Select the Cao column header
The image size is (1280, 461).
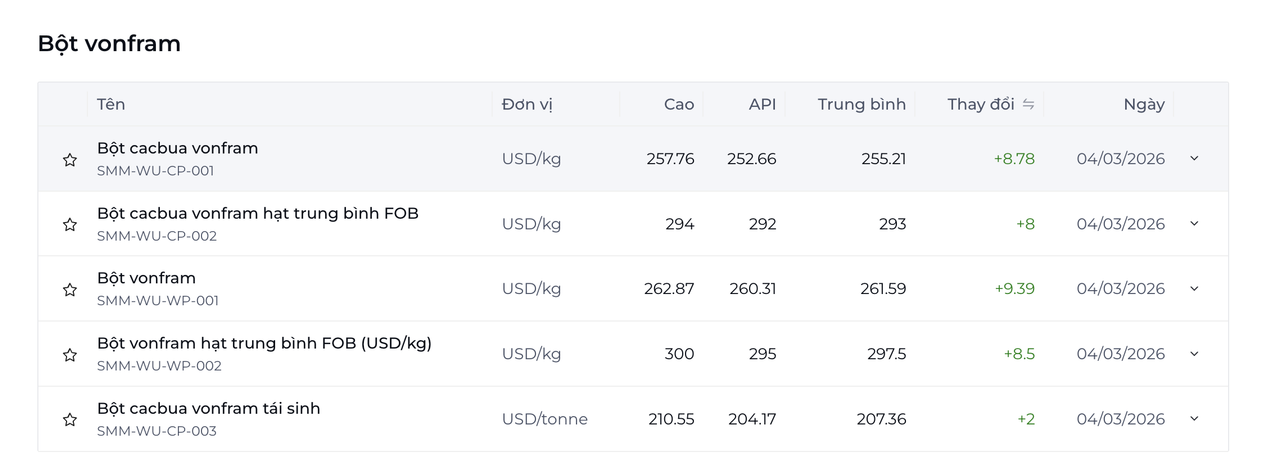pos(678,104)
